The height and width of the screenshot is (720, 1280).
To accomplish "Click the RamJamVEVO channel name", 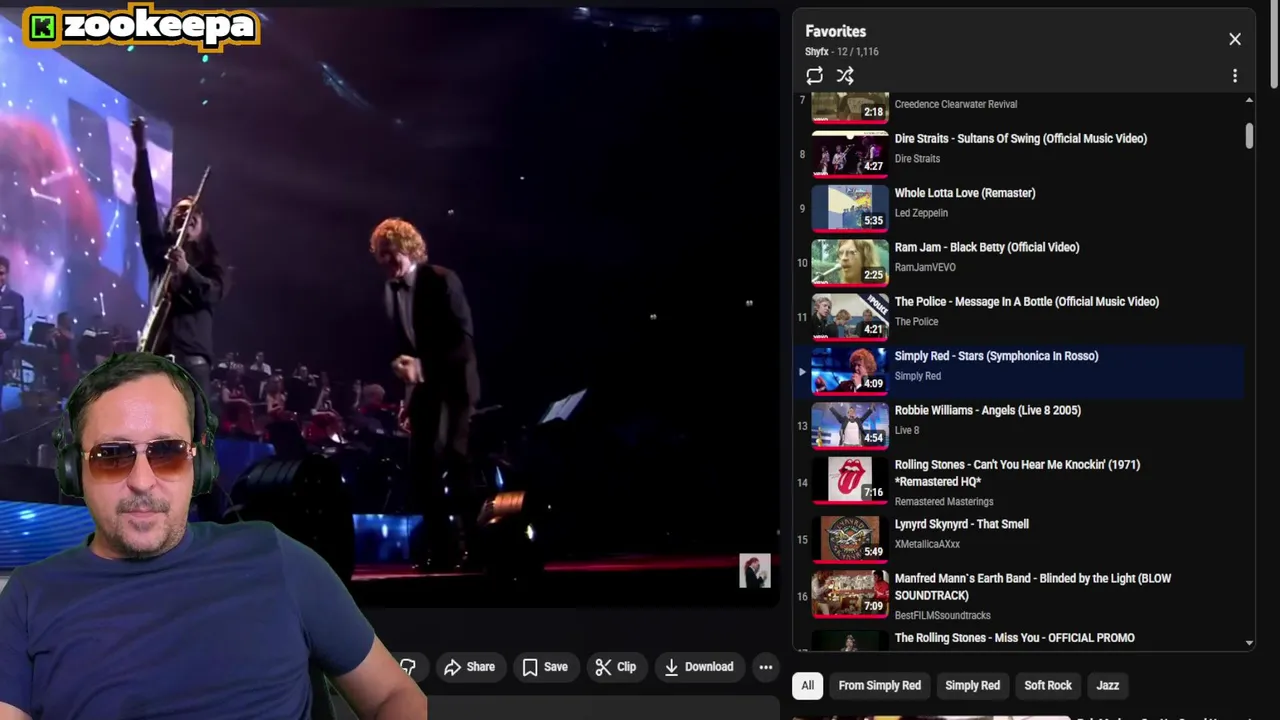I will click(925, 267).
